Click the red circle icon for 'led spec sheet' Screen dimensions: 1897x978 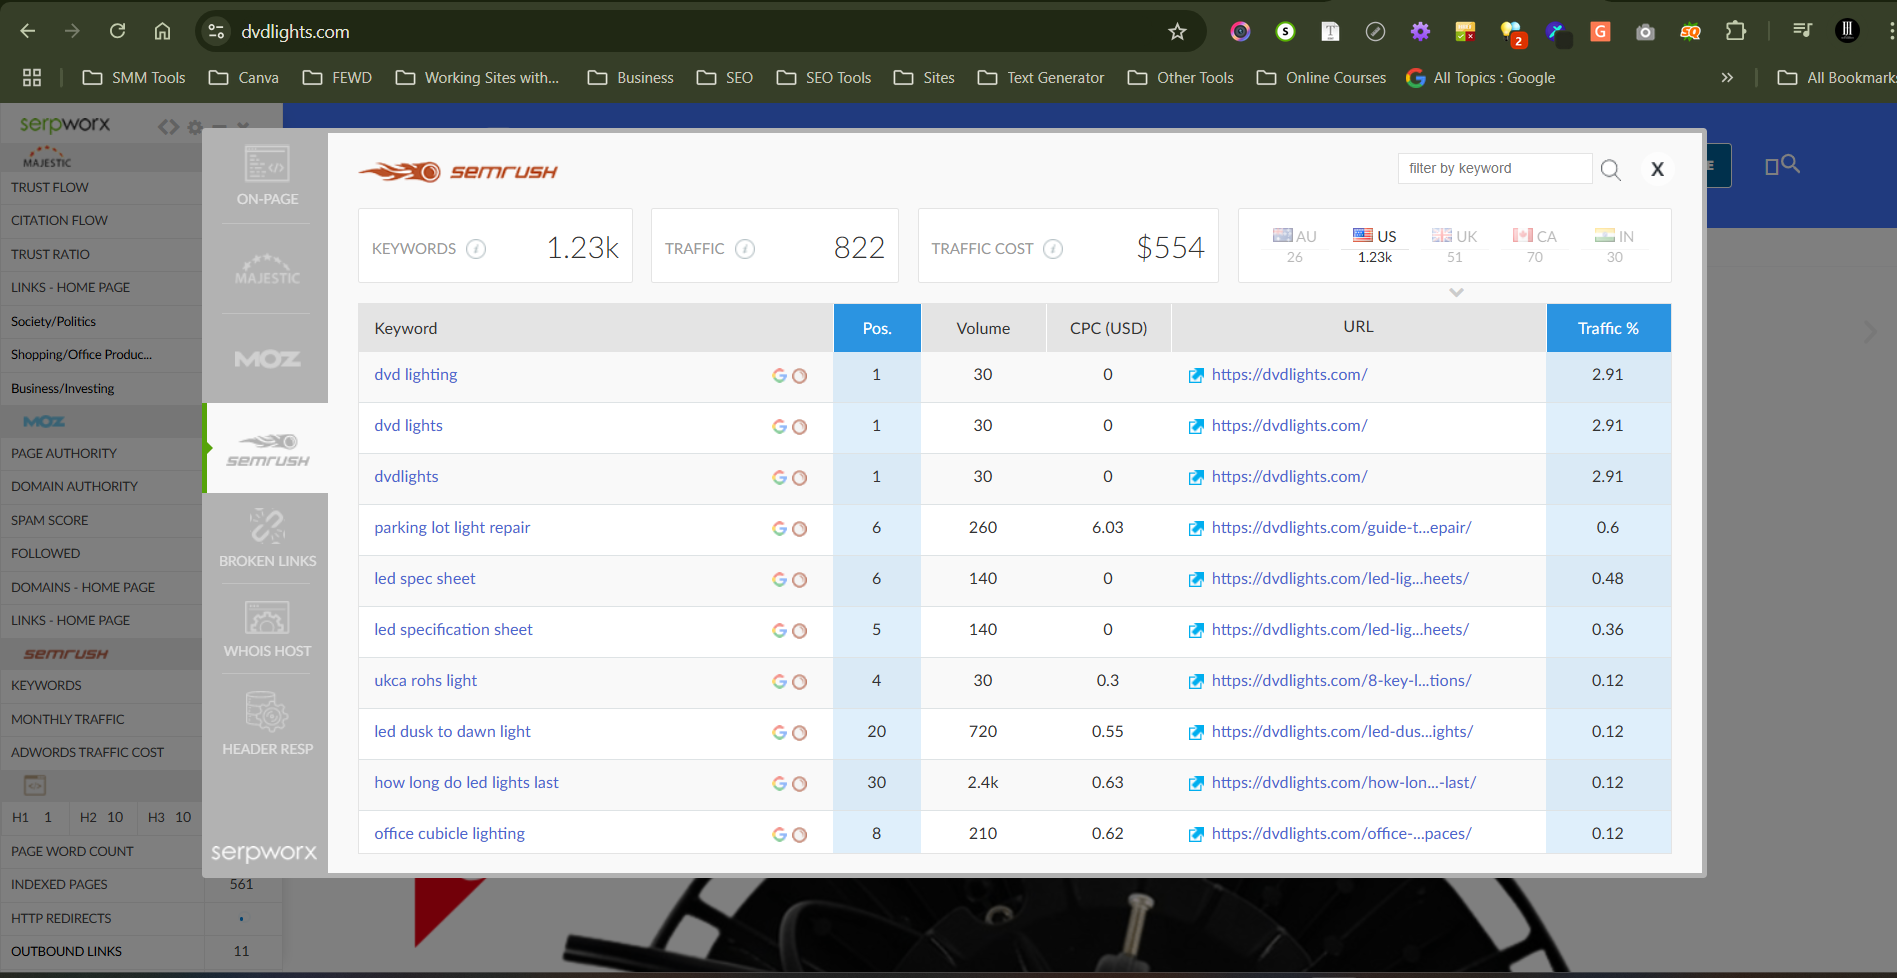pyautogui.click(x=799, y=580)
